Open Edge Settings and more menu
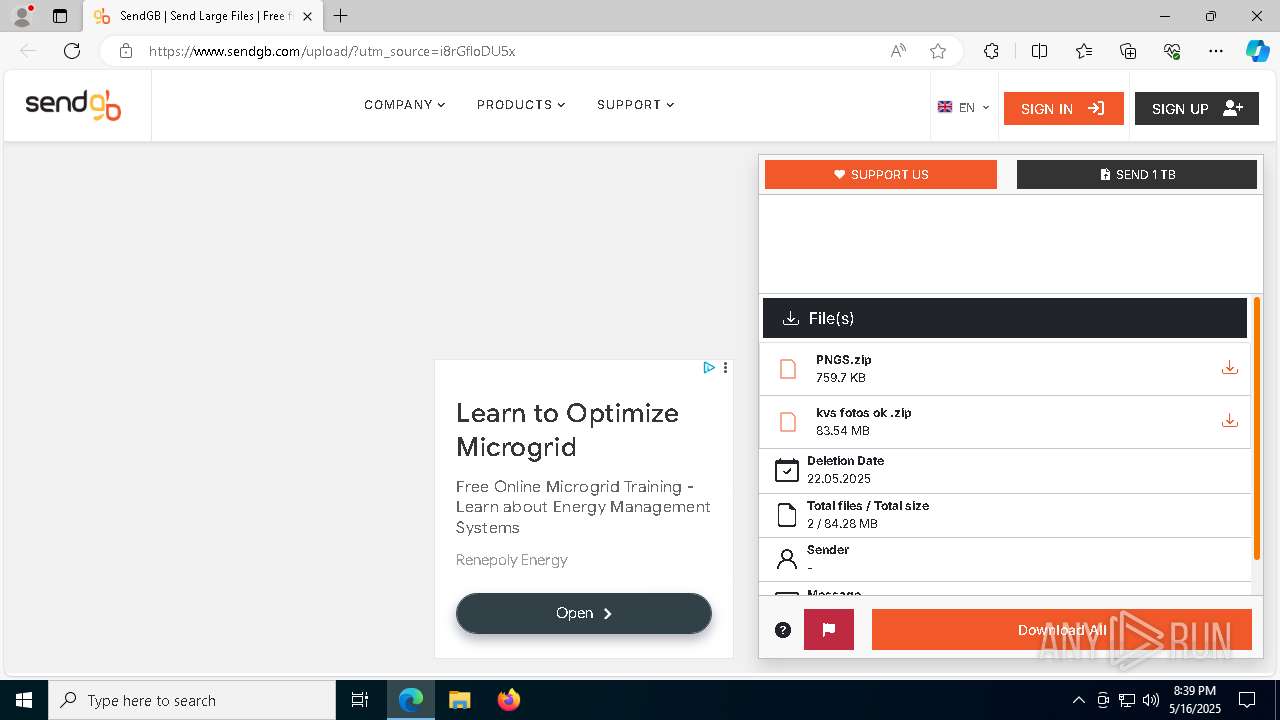1280x720 pixels. (1216, 51)
